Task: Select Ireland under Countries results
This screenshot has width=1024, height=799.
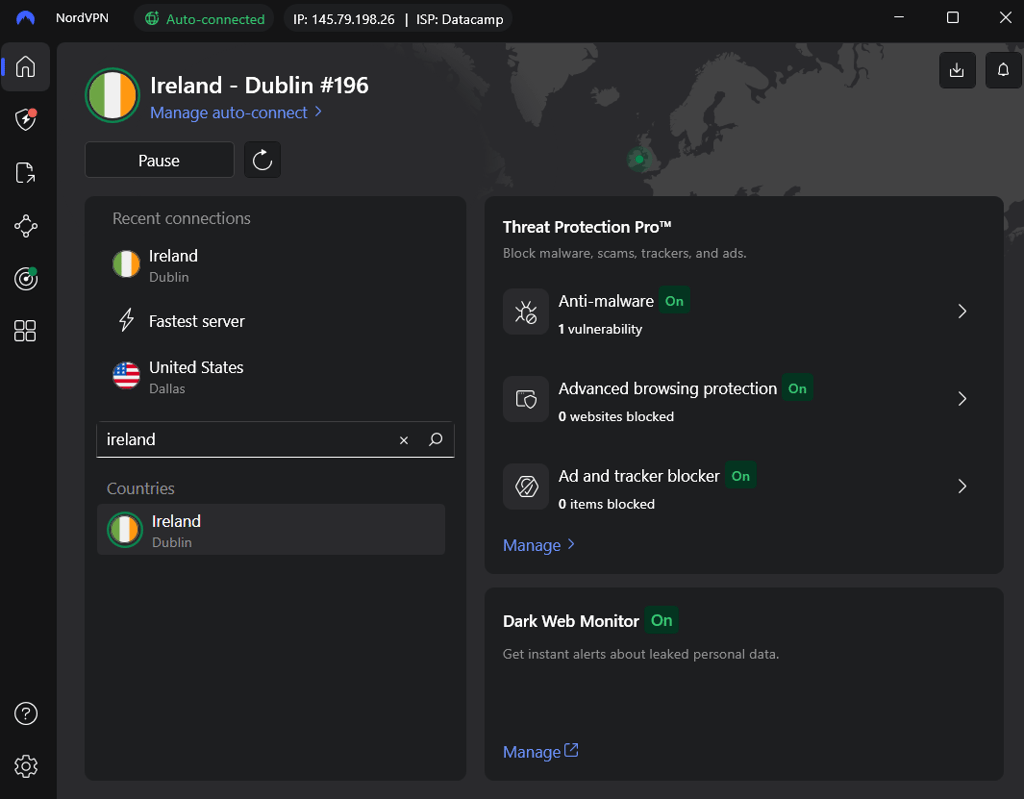Action: pos(271,530)
